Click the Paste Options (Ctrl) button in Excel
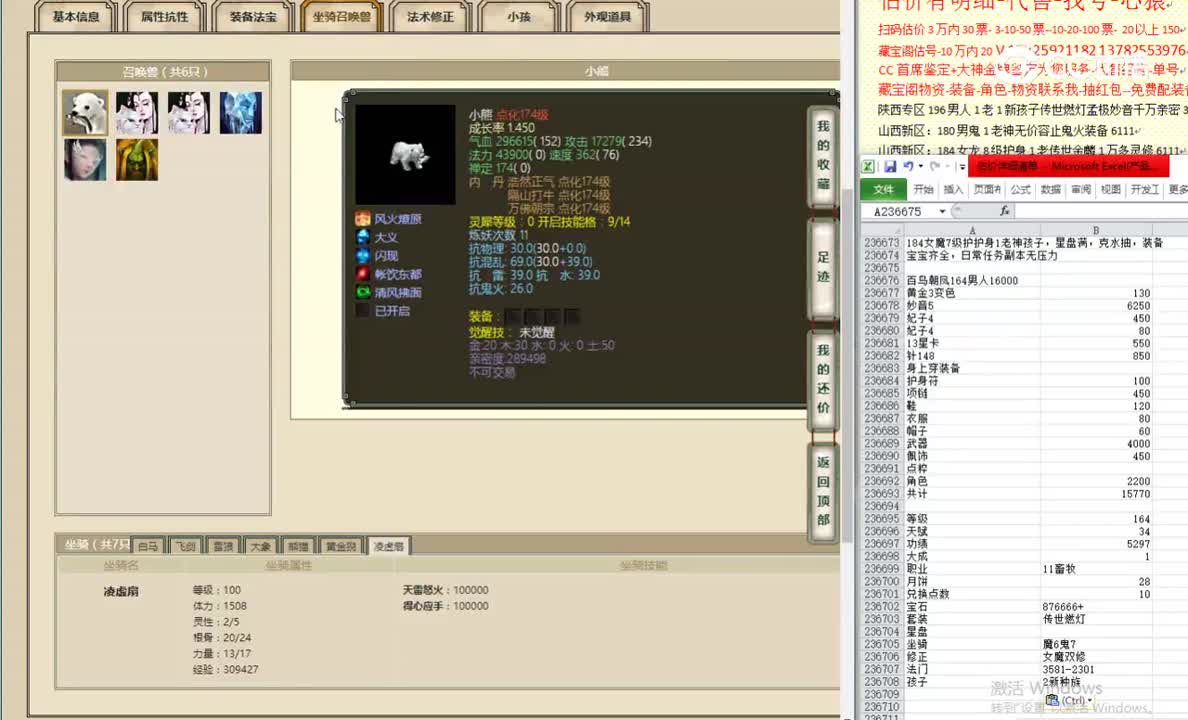This screenshot has height=720, width=1188. tap(1068, 700)
